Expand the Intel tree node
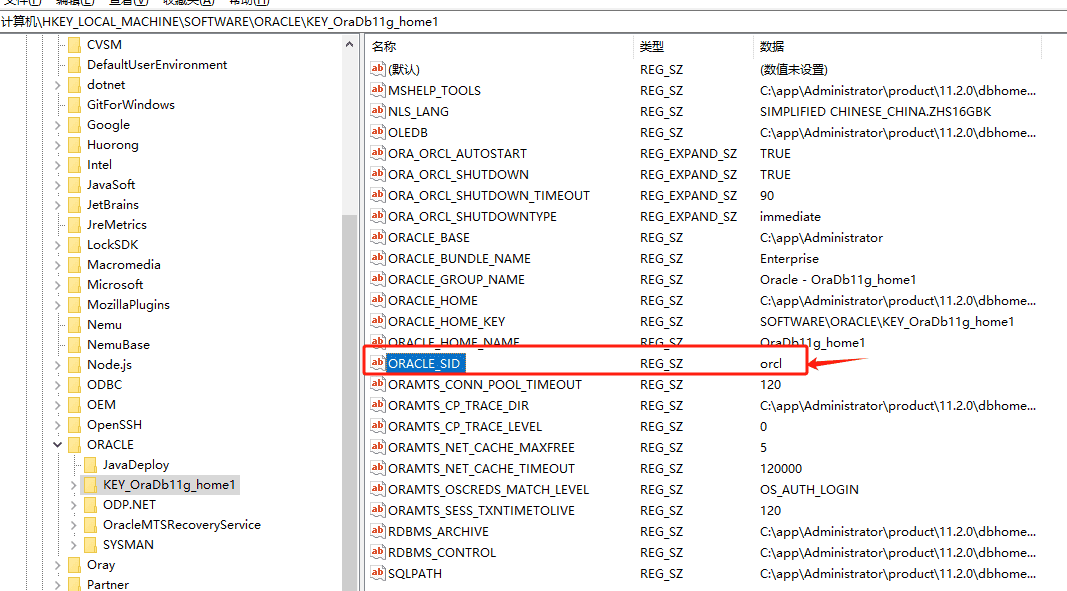1067x591 pixels. (57, 164)
